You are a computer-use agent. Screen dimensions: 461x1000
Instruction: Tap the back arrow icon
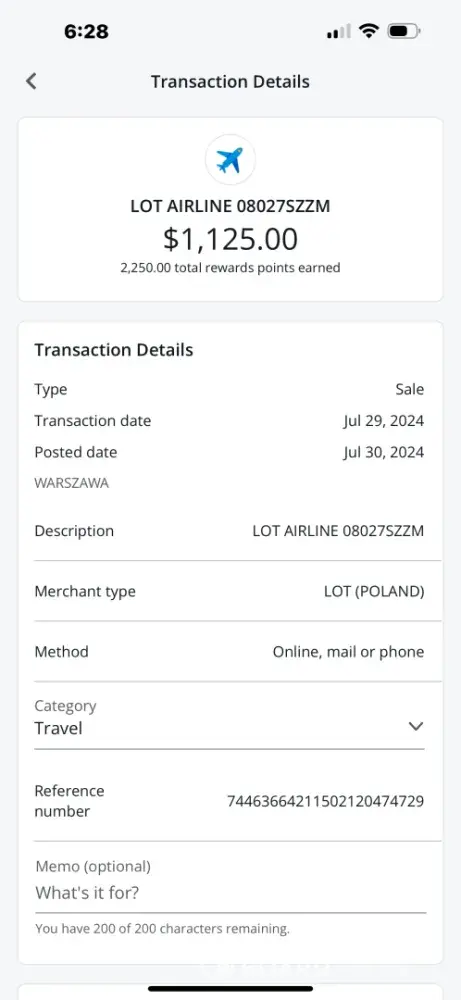click(x=31, y=81)
